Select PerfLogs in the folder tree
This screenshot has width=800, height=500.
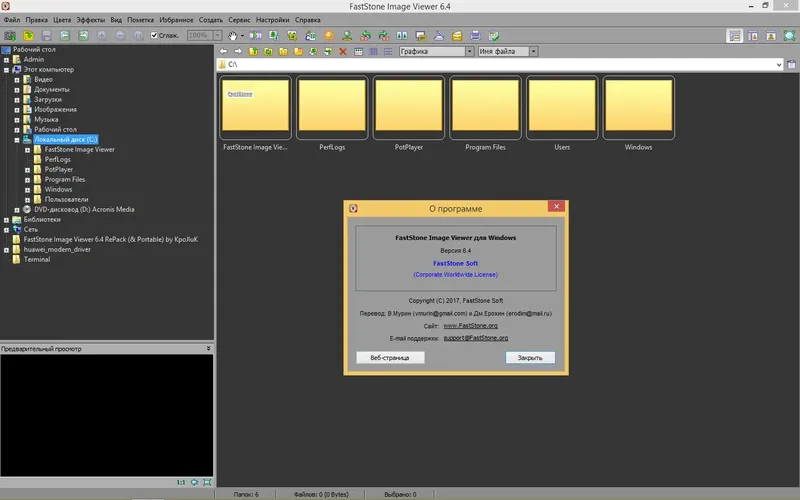point(57,160)
